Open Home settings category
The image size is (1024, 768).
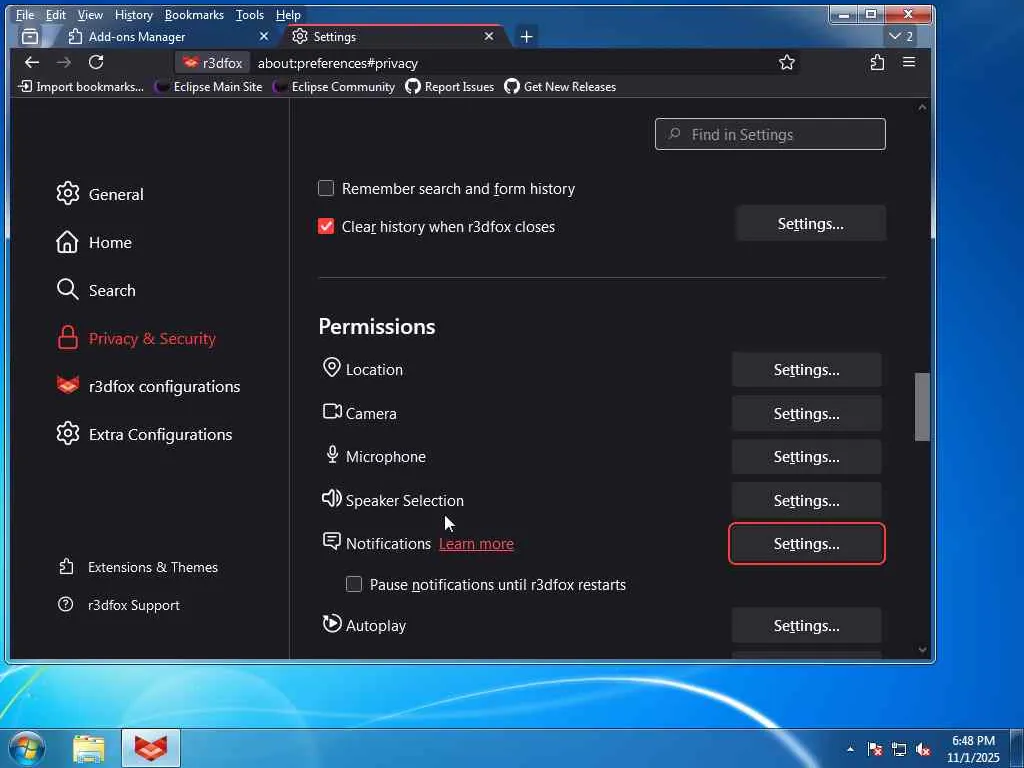pos(94,242)
